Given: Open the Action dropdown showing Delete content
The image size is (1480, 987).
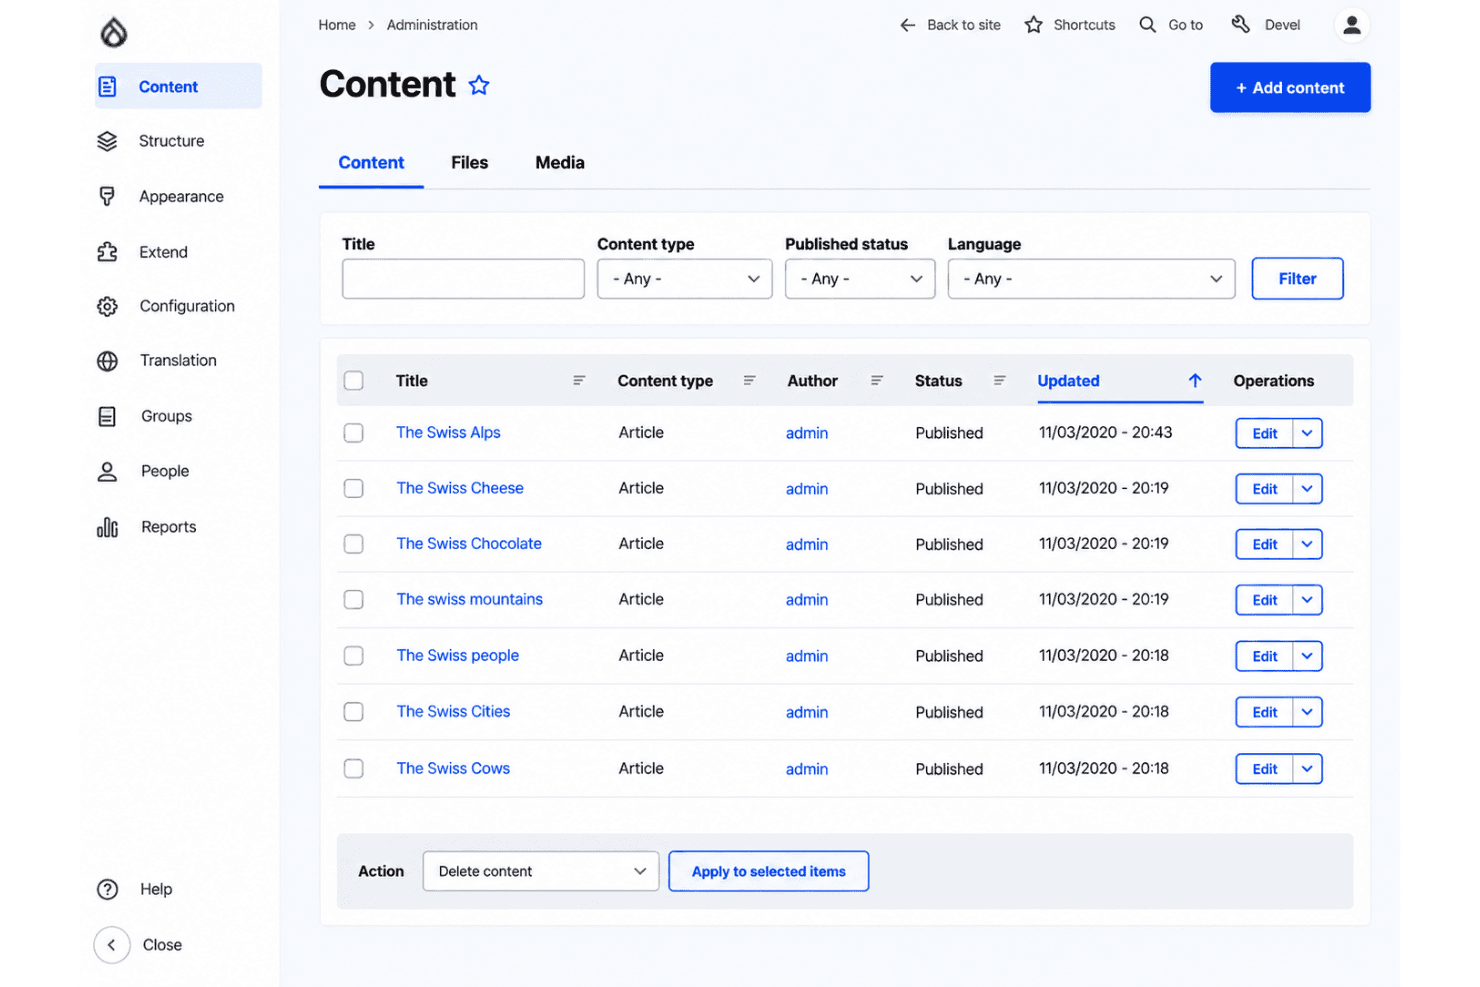Looking at the screenshot, I should click(541, 871).
